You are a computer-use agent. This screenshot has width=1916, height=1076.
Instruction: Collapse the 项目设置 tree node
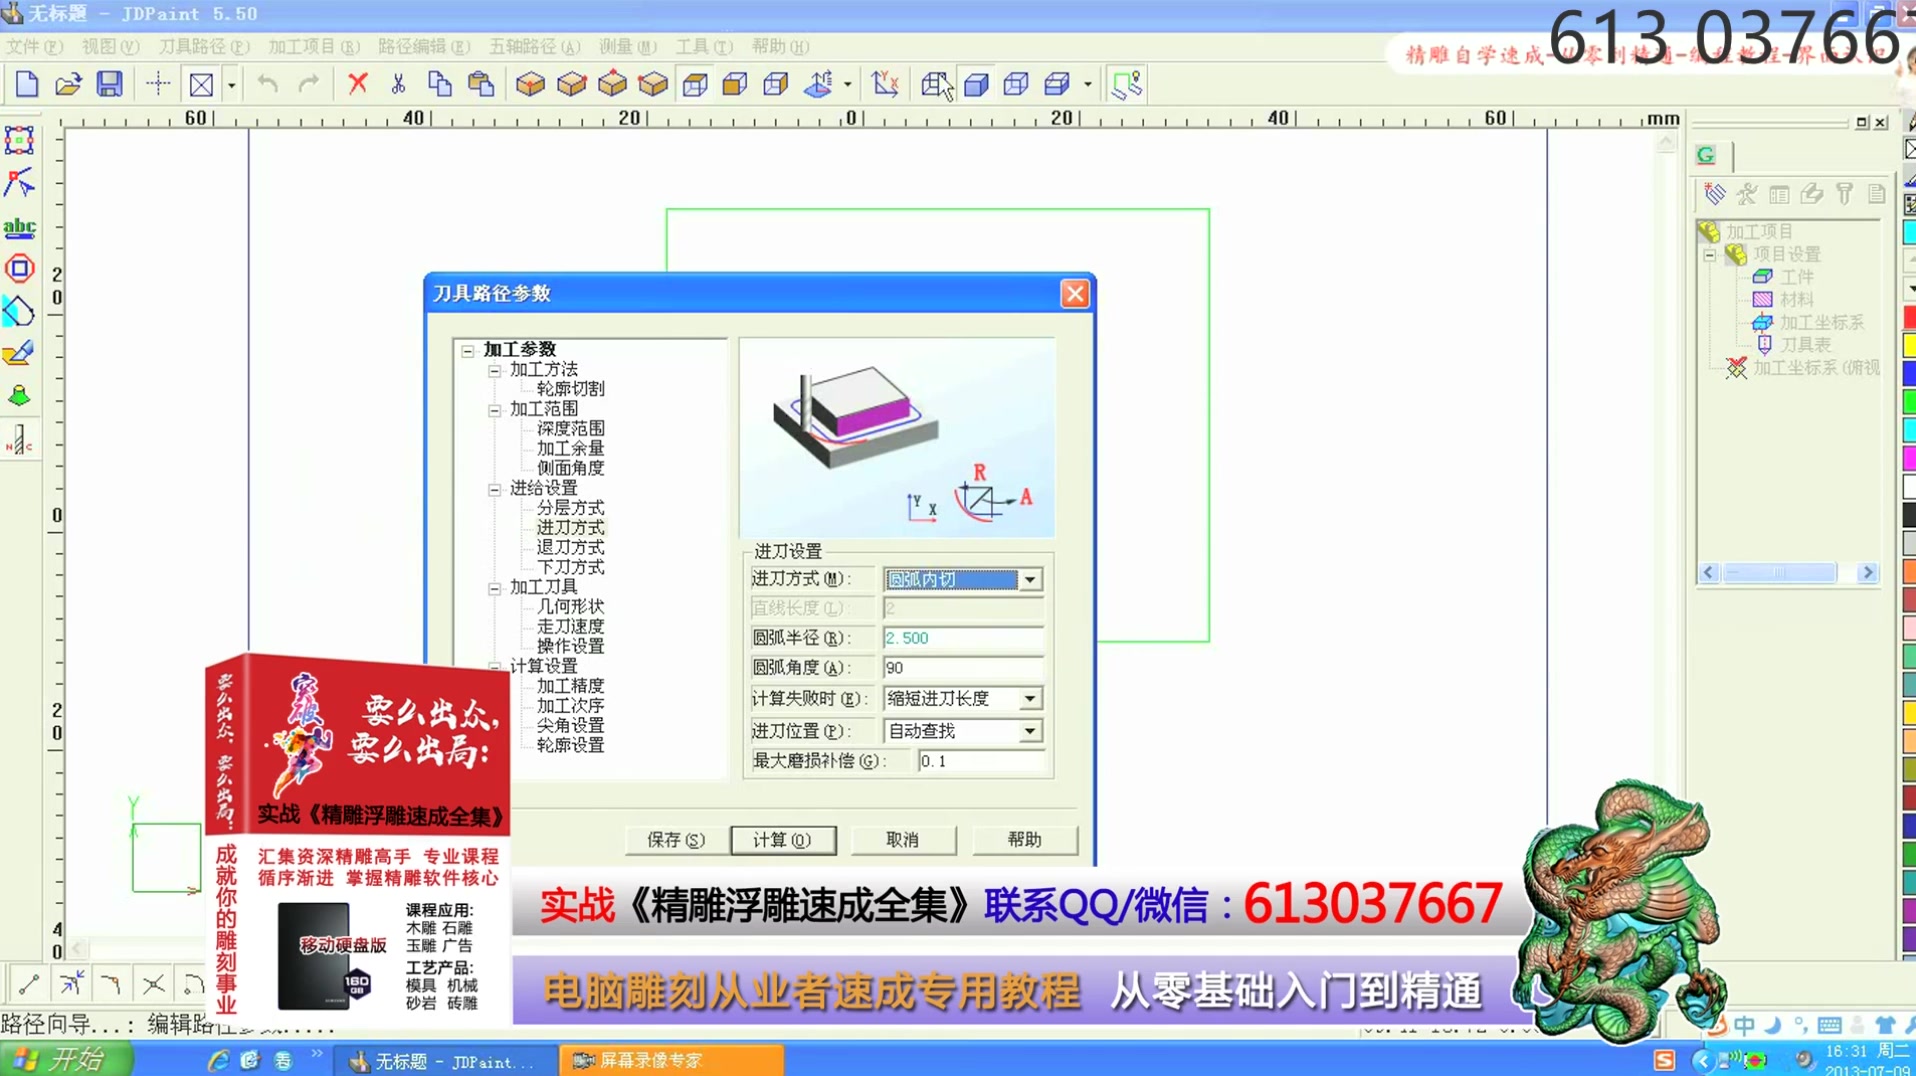pos(1712,255)
